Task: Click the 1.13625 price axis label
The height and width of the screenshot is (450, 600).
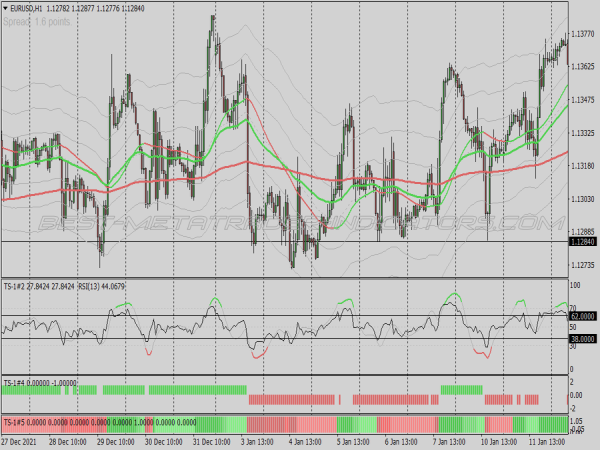Action: (x=583, y=67)
